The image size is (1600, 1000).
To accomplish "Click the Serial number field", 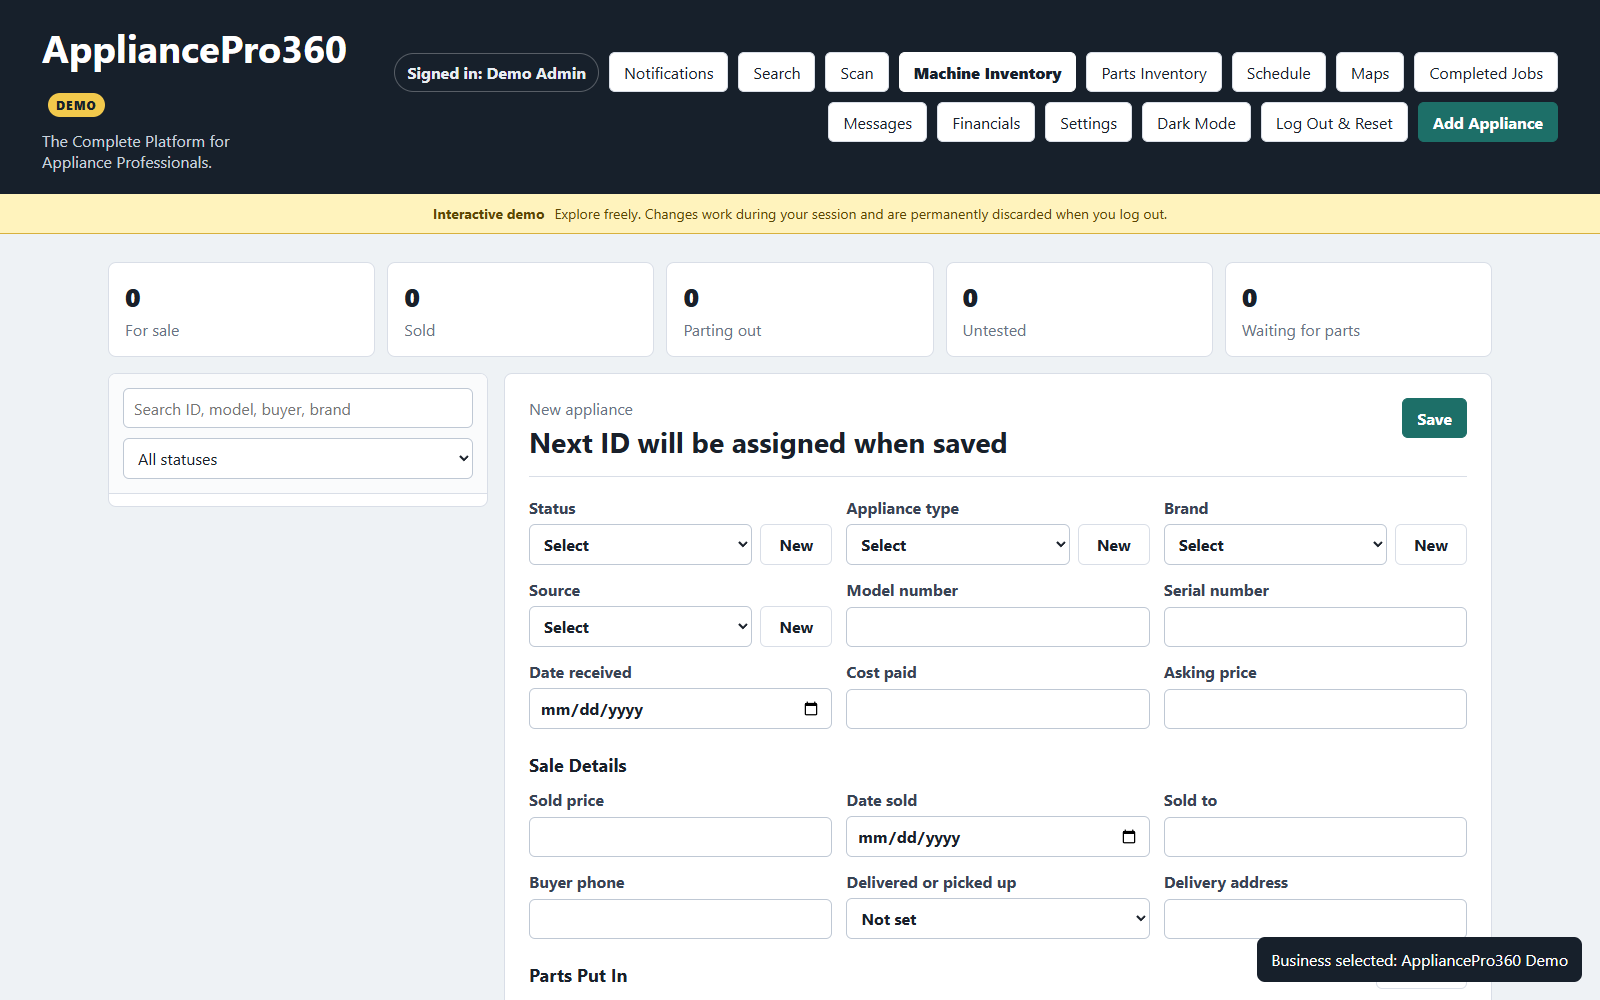I will [1315, 627].
